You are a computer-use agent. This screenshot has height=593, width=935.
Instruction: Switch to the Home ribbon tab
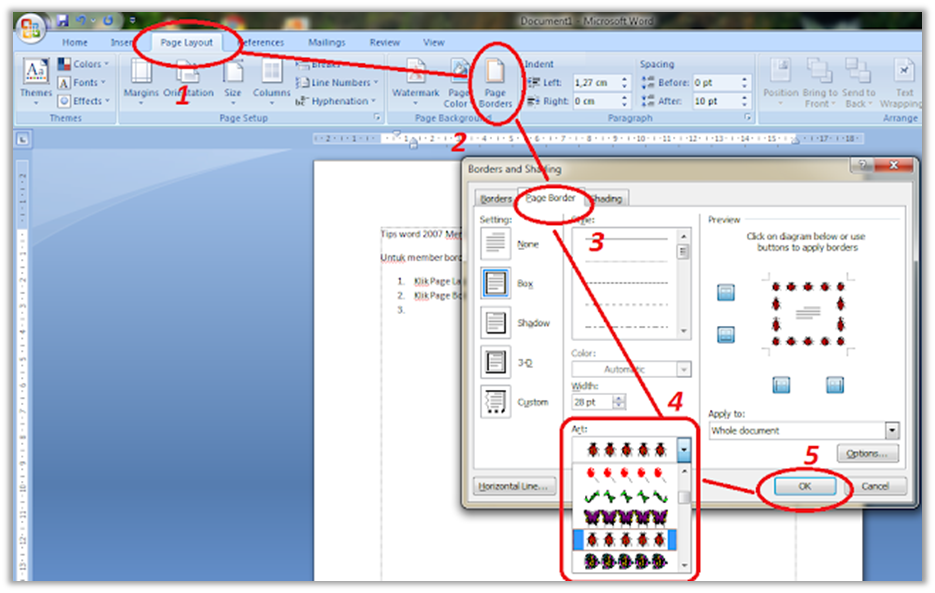[75, 42]
